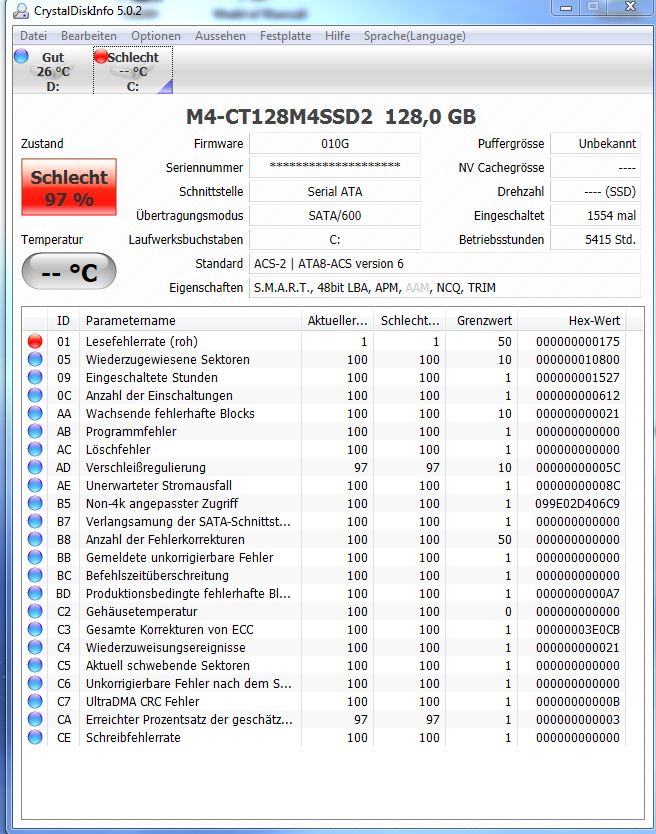This screenshot has height=834, width=656.
Task: Click the Hex-Wert column header
Action: [571, 321]
